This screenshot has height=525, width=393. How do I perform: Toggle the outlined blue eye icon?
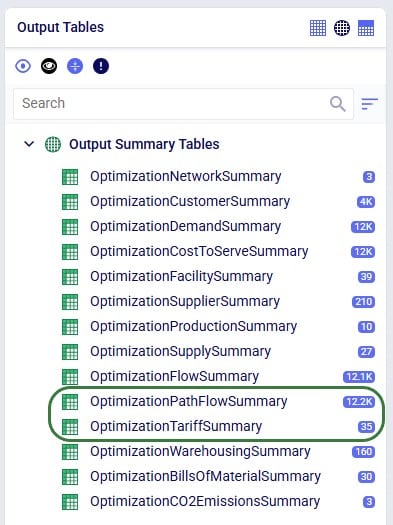(x=23, y=66)
